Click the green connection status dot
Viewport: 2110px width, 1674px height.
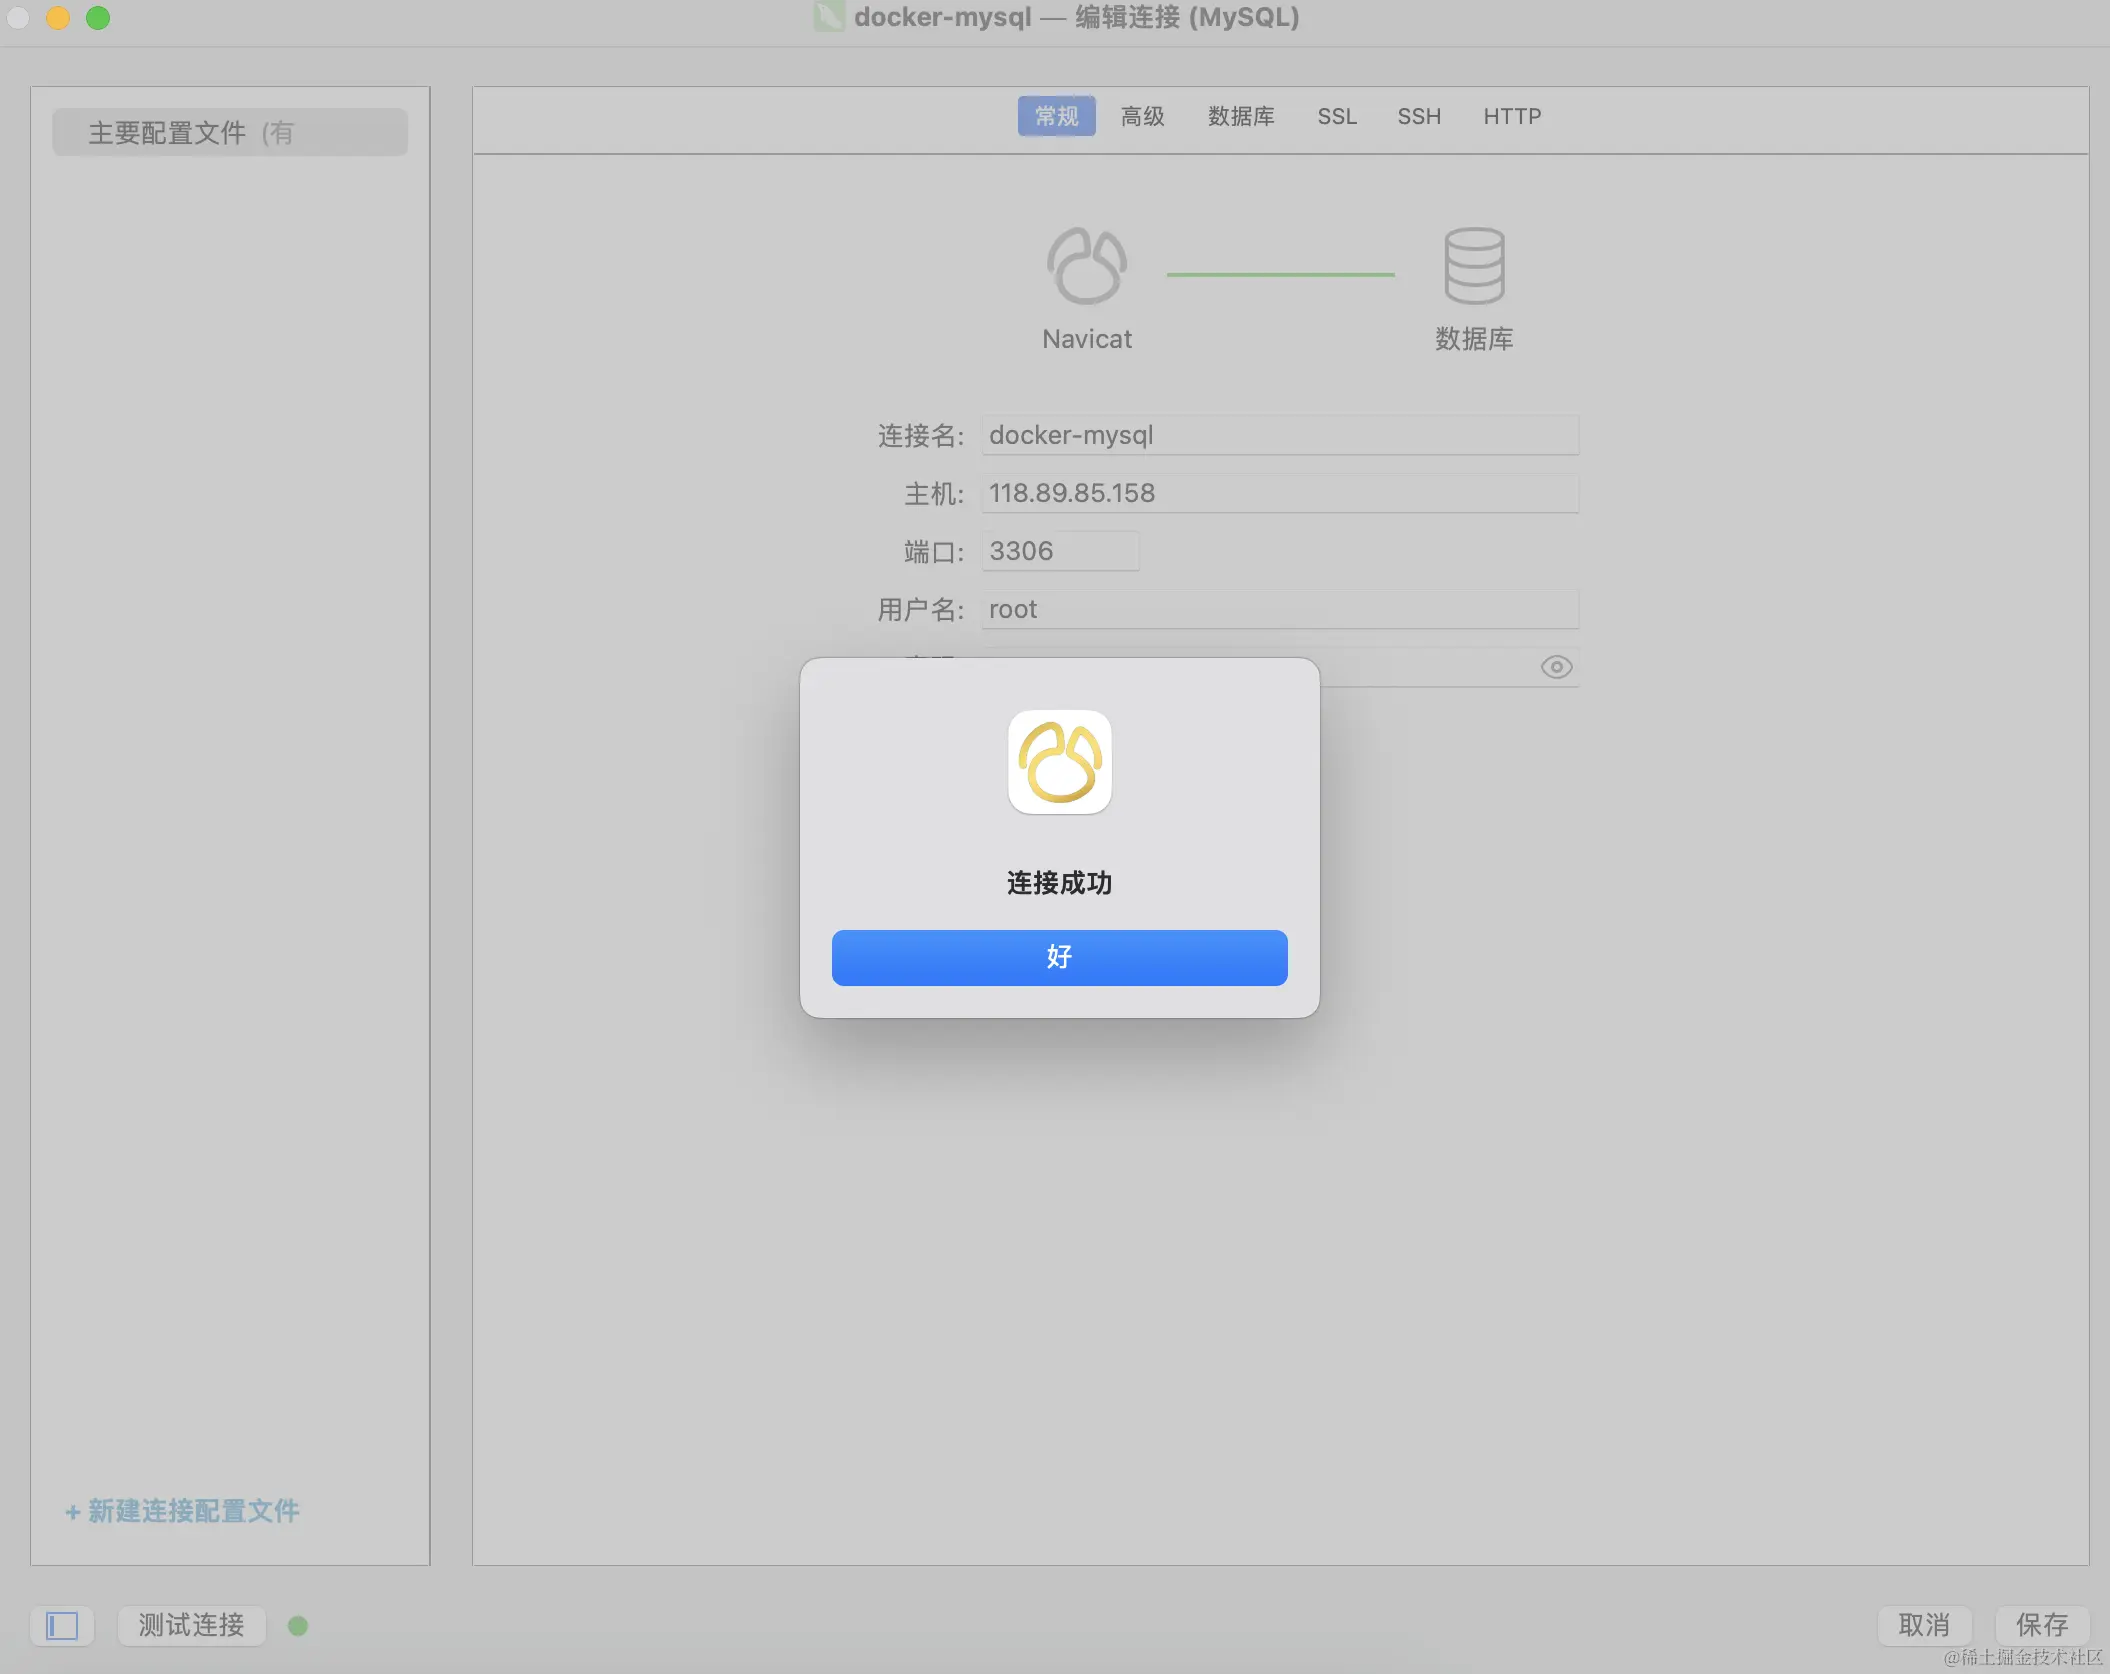298,1626
